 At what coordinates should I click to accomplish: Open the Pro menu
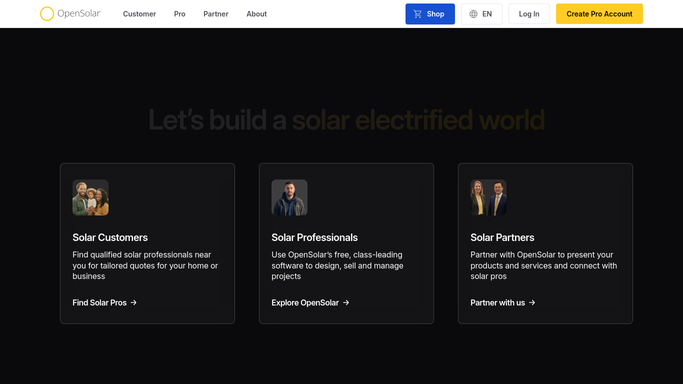coord(179,14)
